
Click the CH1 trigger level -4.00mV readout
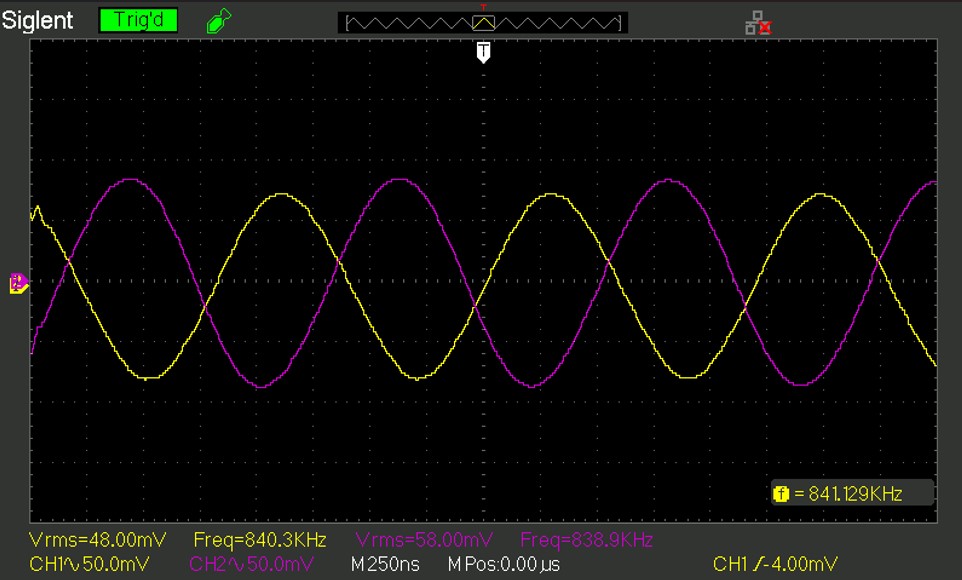pos(775,563)
